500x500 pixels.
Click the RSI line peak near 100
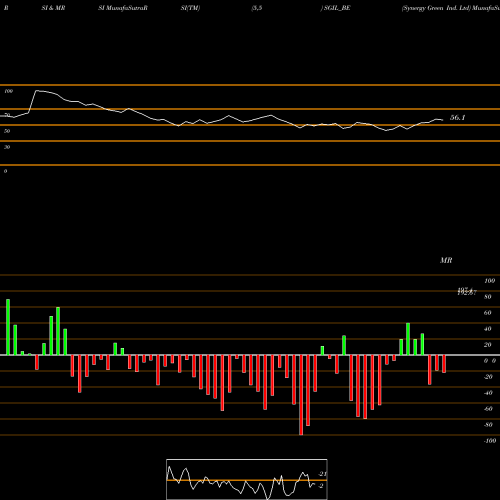pyautogui.click(x=37, y=91)
